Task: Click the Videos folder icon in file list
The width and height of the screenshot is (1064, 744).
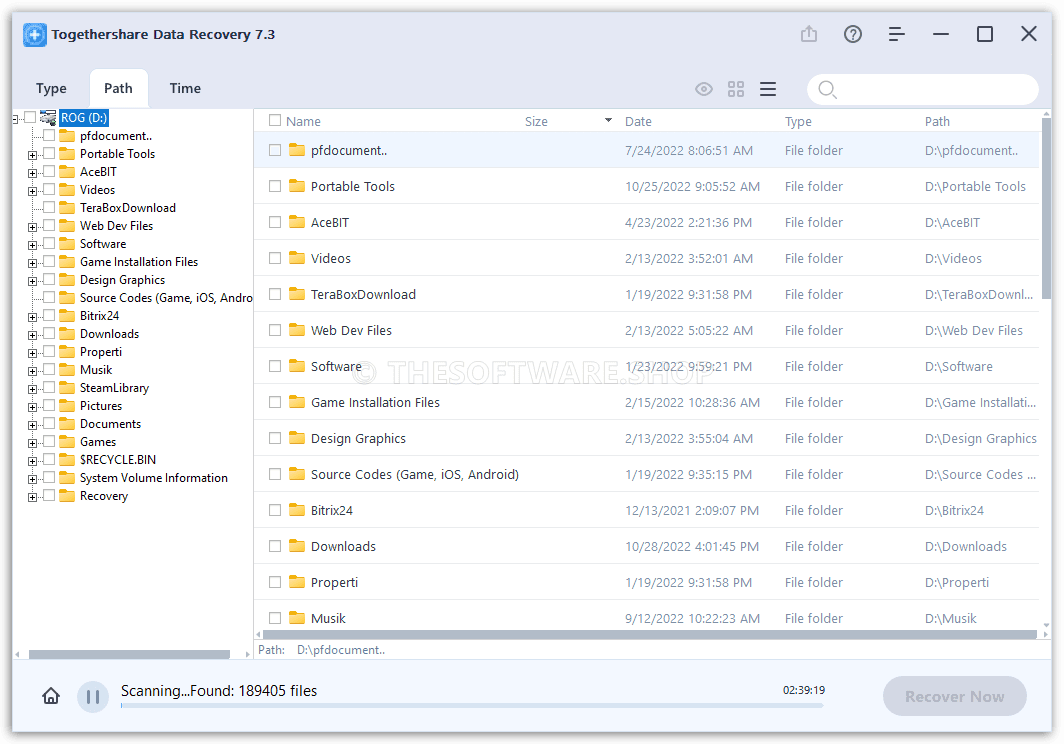Action: click(x=297, y=258)
